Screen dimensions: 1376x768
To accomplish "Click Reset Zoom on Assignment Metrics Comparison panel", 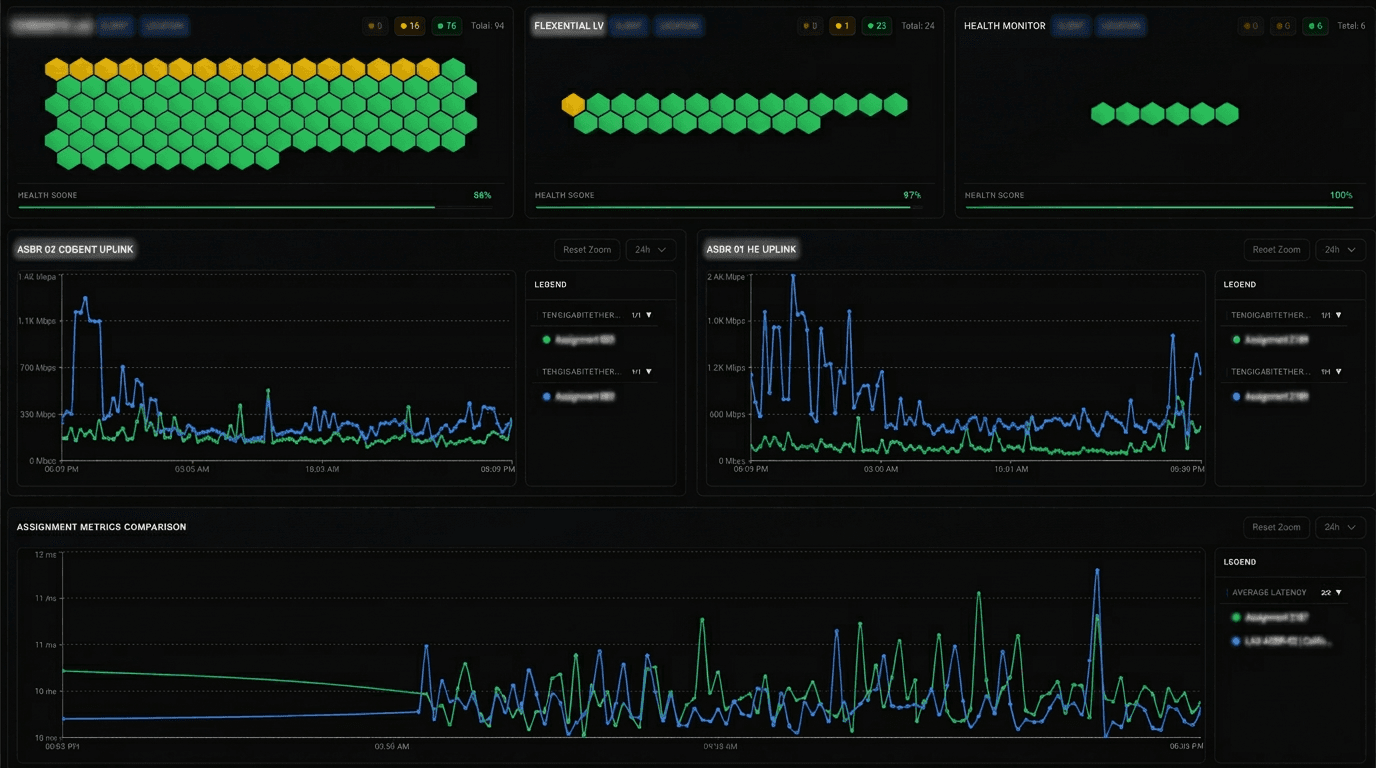I will coord(1275,527).
